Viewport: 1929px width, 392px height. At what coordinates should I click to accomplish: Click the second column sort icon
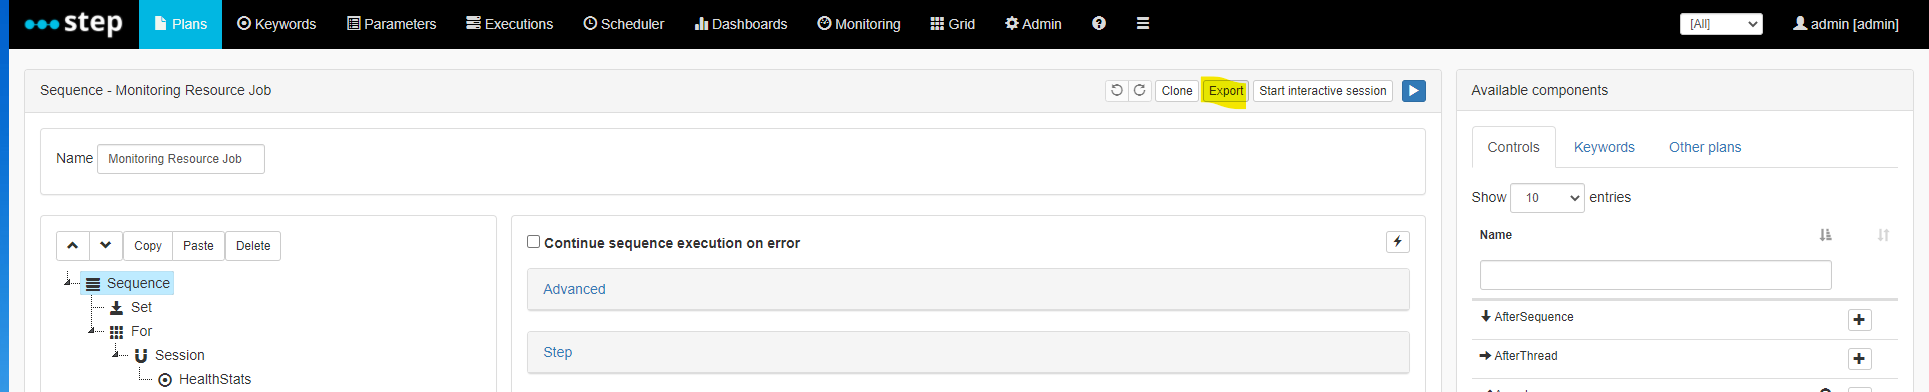coord(1883,235)
